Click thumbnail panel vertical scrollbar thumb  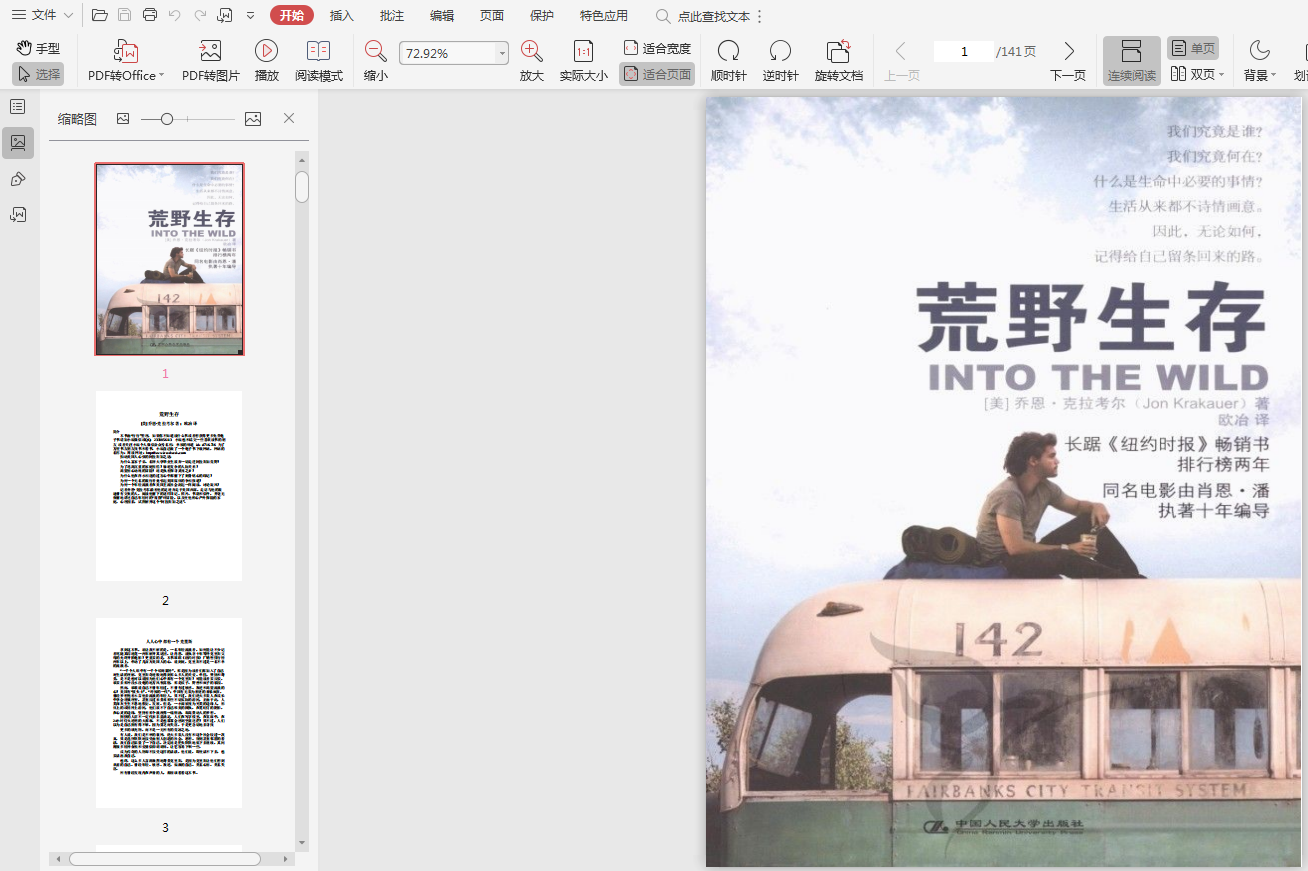[302, 187]
